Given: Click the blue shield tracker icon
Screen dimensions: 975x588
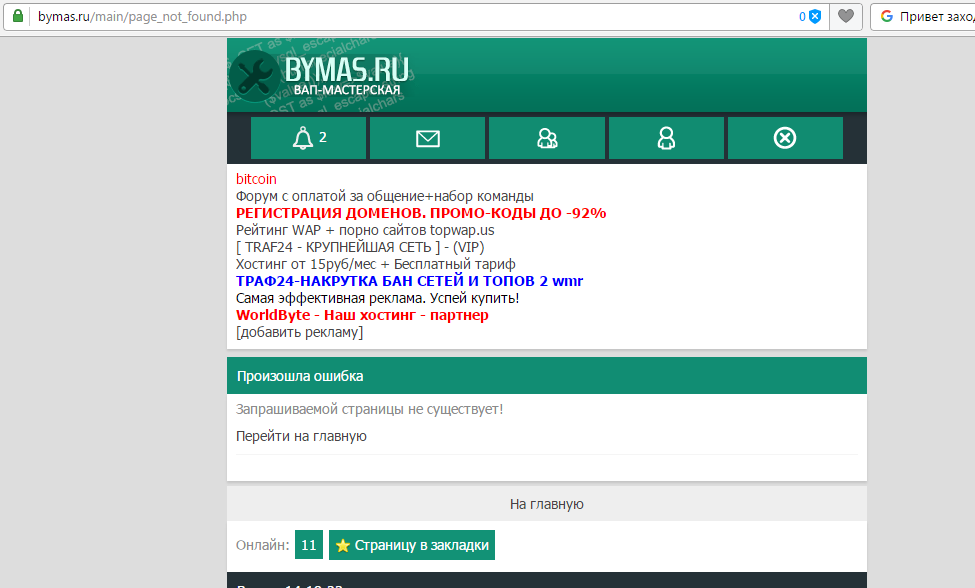Looking at the screenshot, I should pos(815,16).
